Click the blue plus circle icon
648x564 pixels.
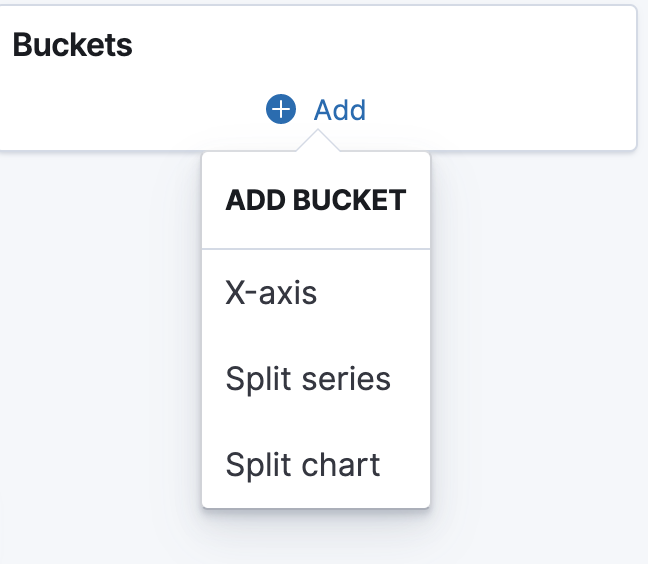pyautogui.click(x=281, y=109)
